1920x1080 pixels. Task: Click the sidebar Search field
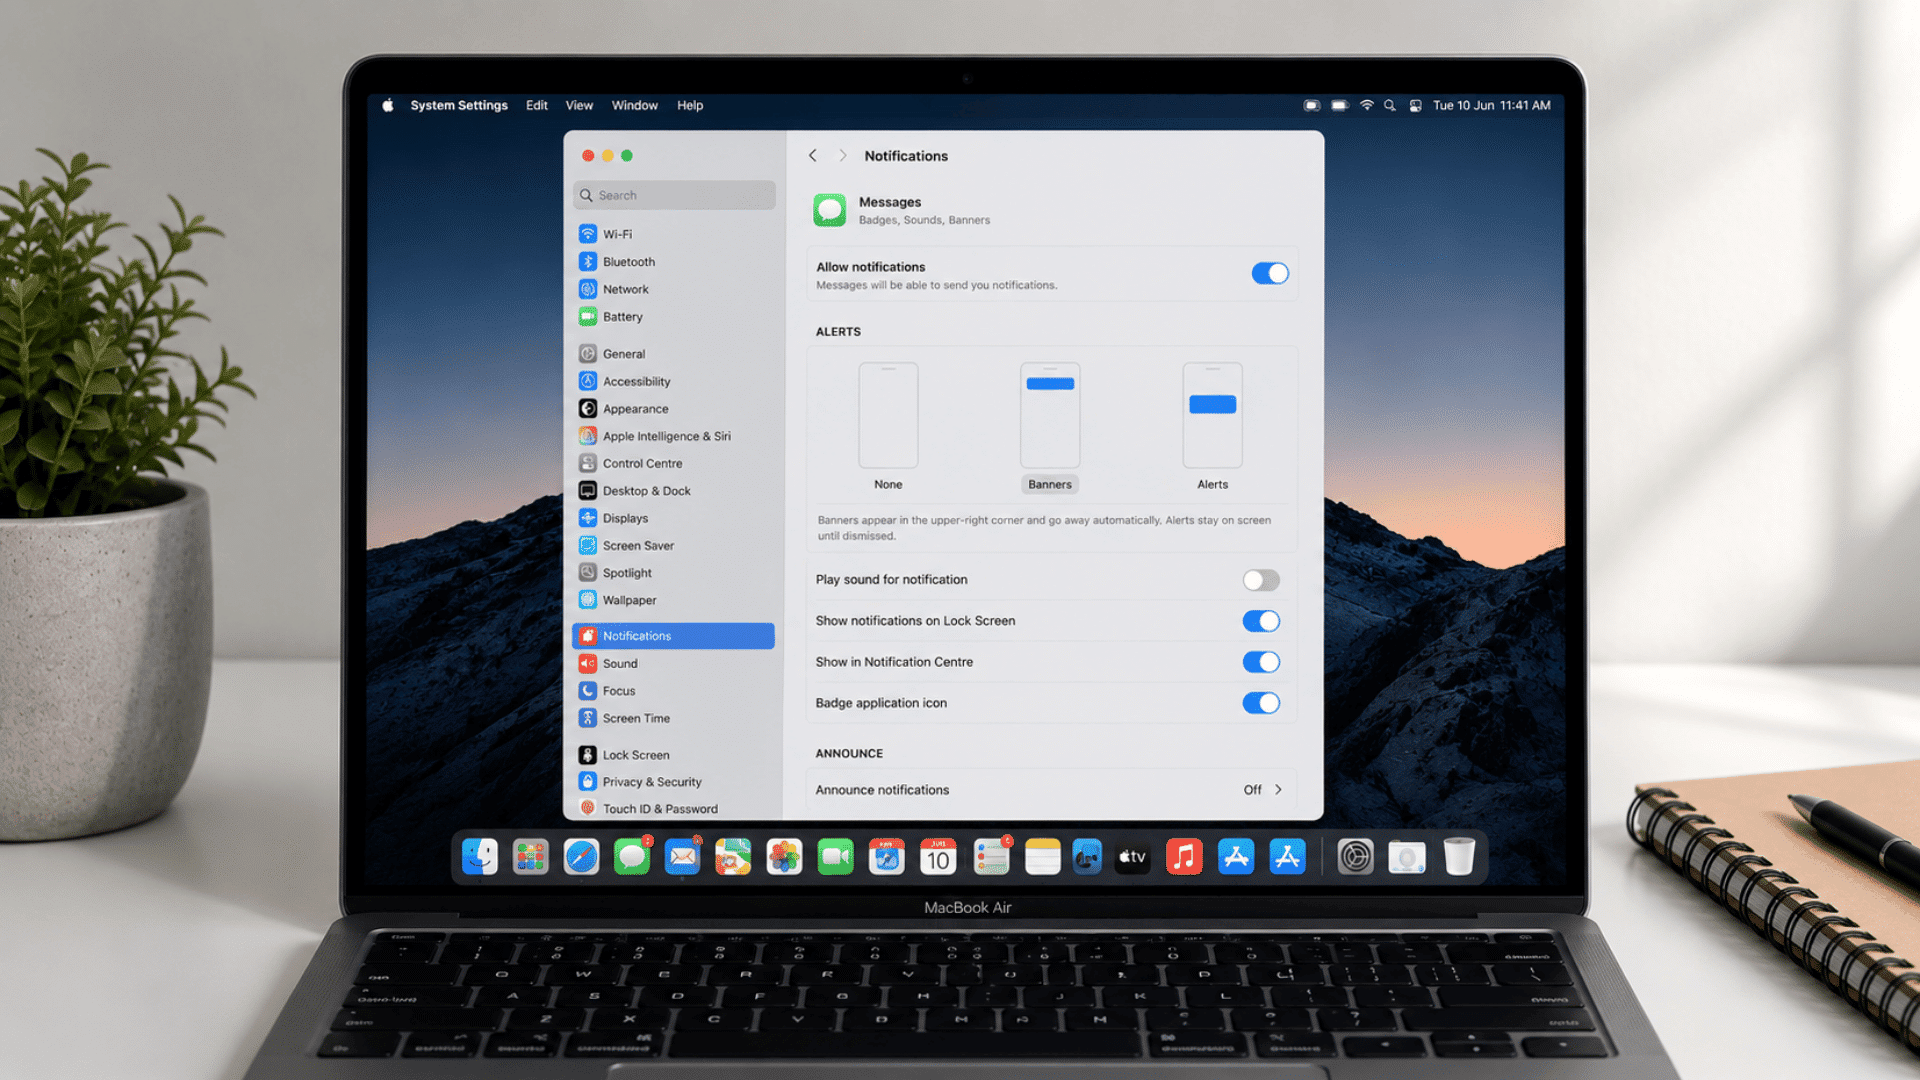(x=674, y=195)
